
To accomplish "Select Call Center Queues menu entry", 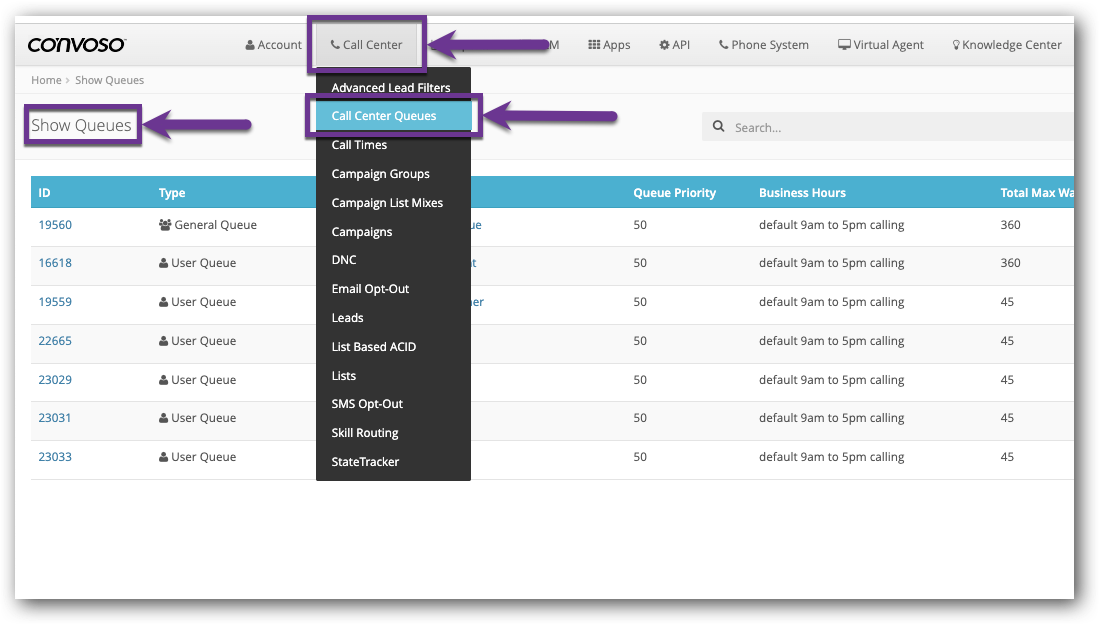I will (x=384, y=116).
